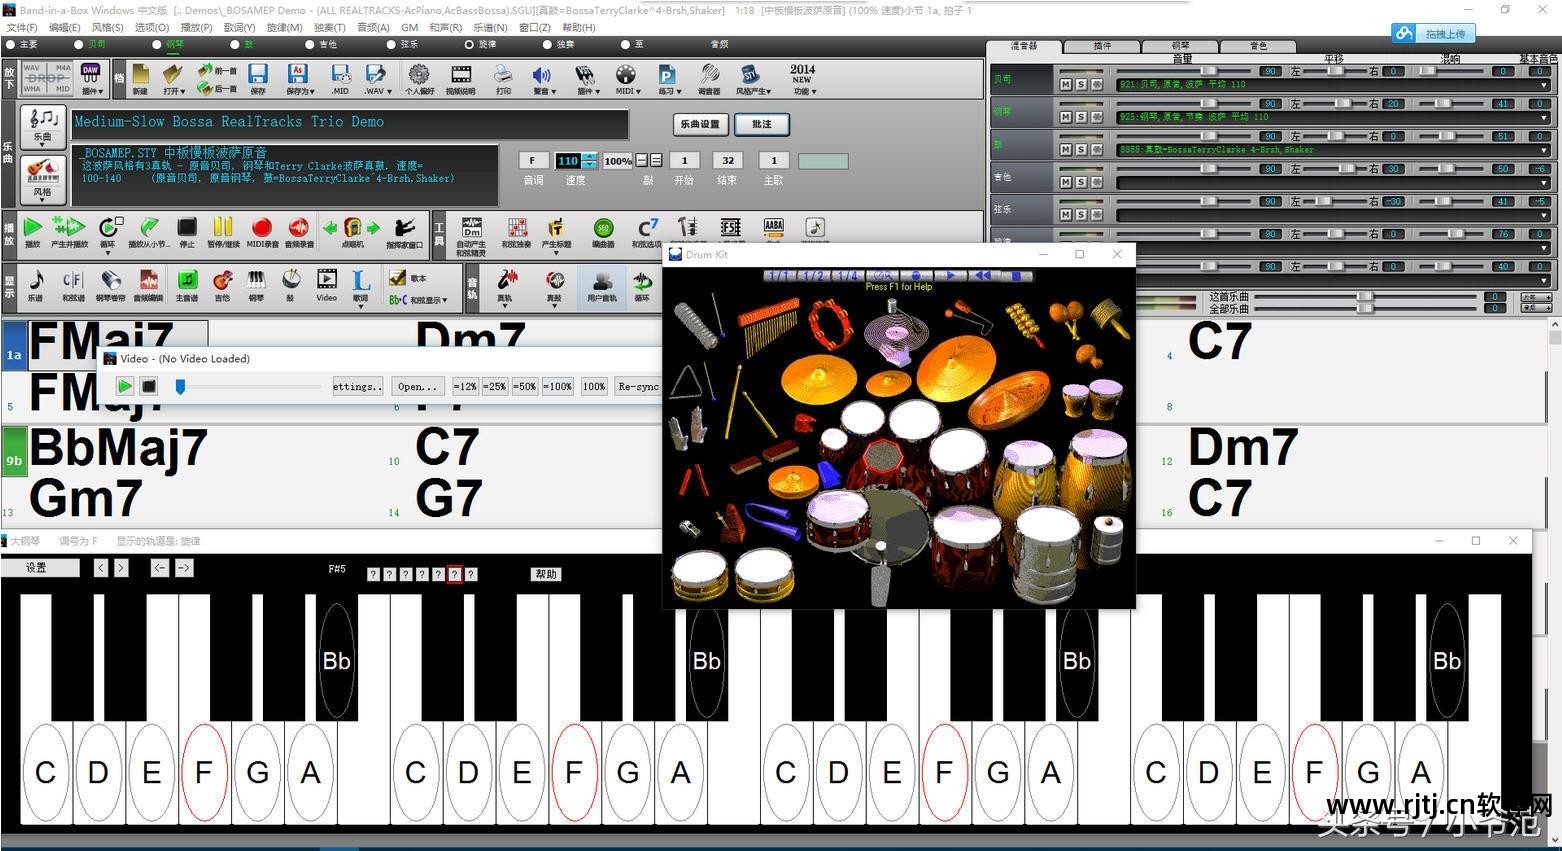Click 帮助 button in piano window

pyautogui.click(x=546, y=574)
